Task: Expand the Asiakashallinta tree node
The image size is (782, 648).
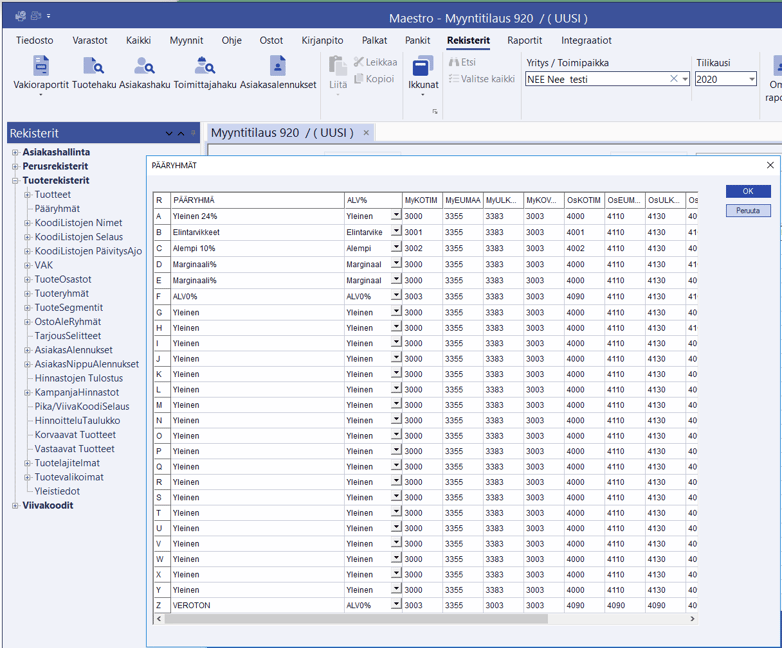Action: 15,153
